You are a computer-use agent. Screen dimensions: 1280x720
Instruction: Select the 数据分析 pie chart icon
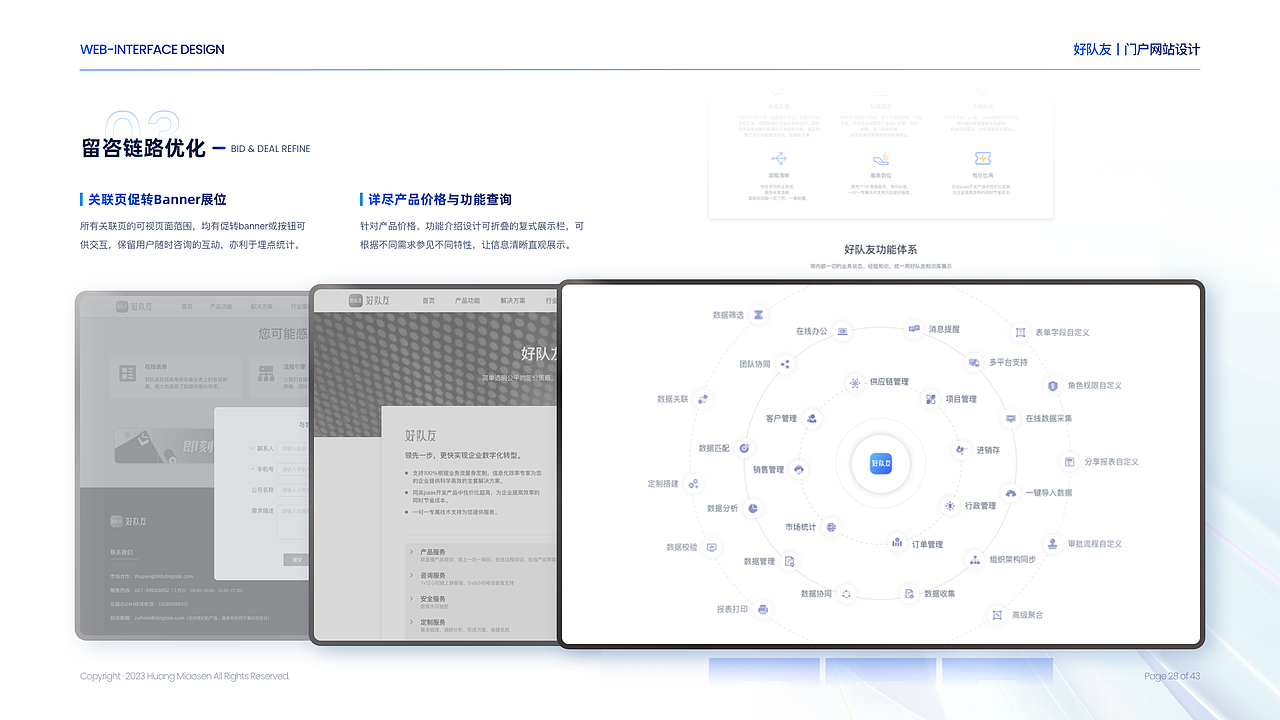click(x=752, y=509)
